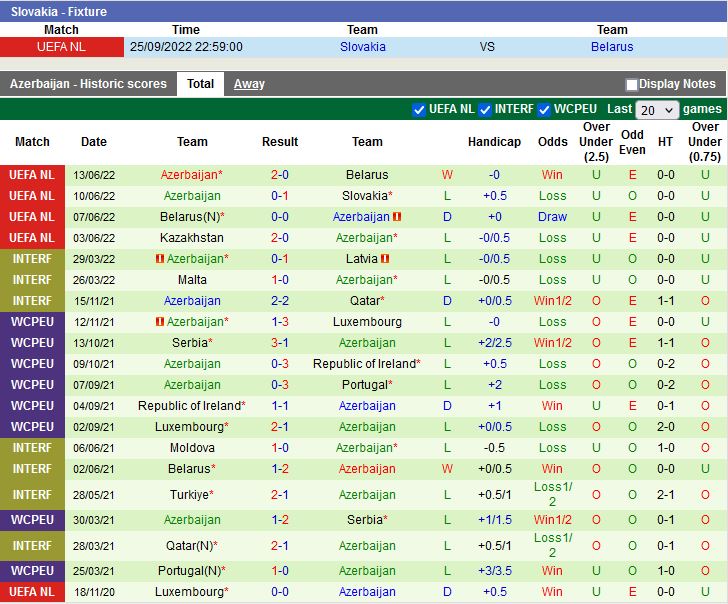Open the Last 20 games dropdown
This screenshot has height=604, width=728.
pos(656,110)
